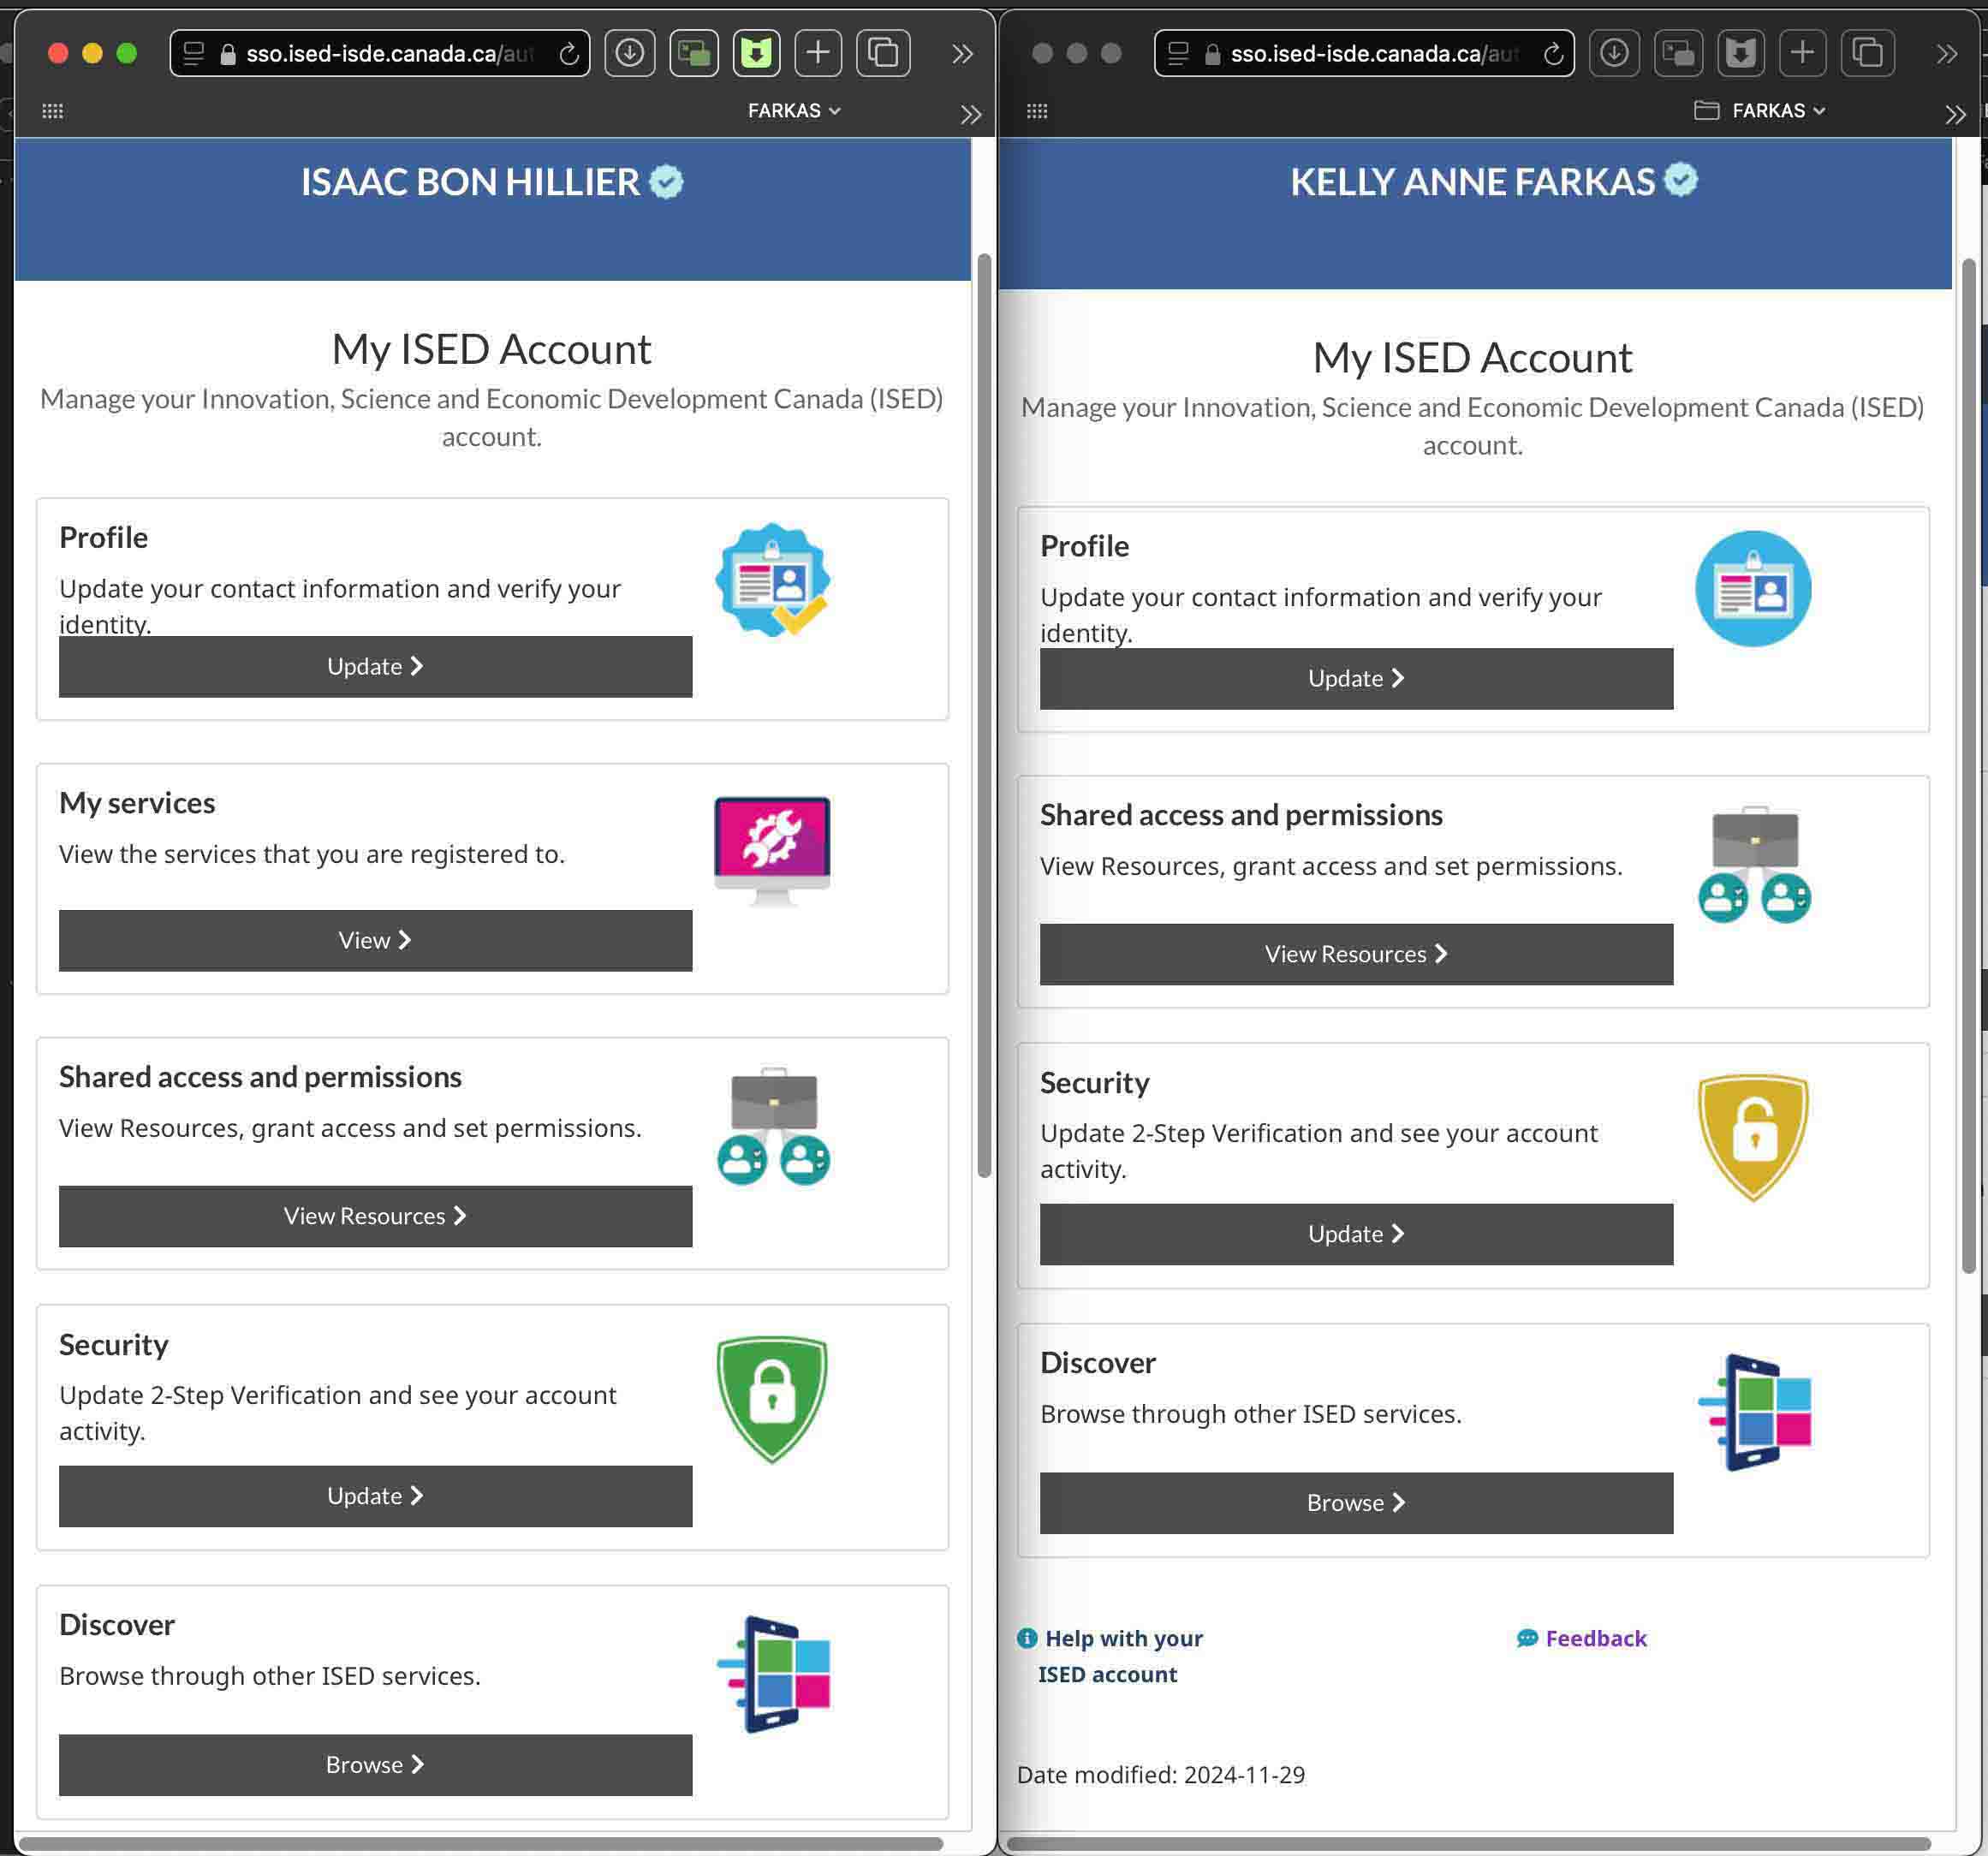1988x1856 pixels.
Task: Click "KELLY ANNE FARKAS" name header
Action: 1472,182
